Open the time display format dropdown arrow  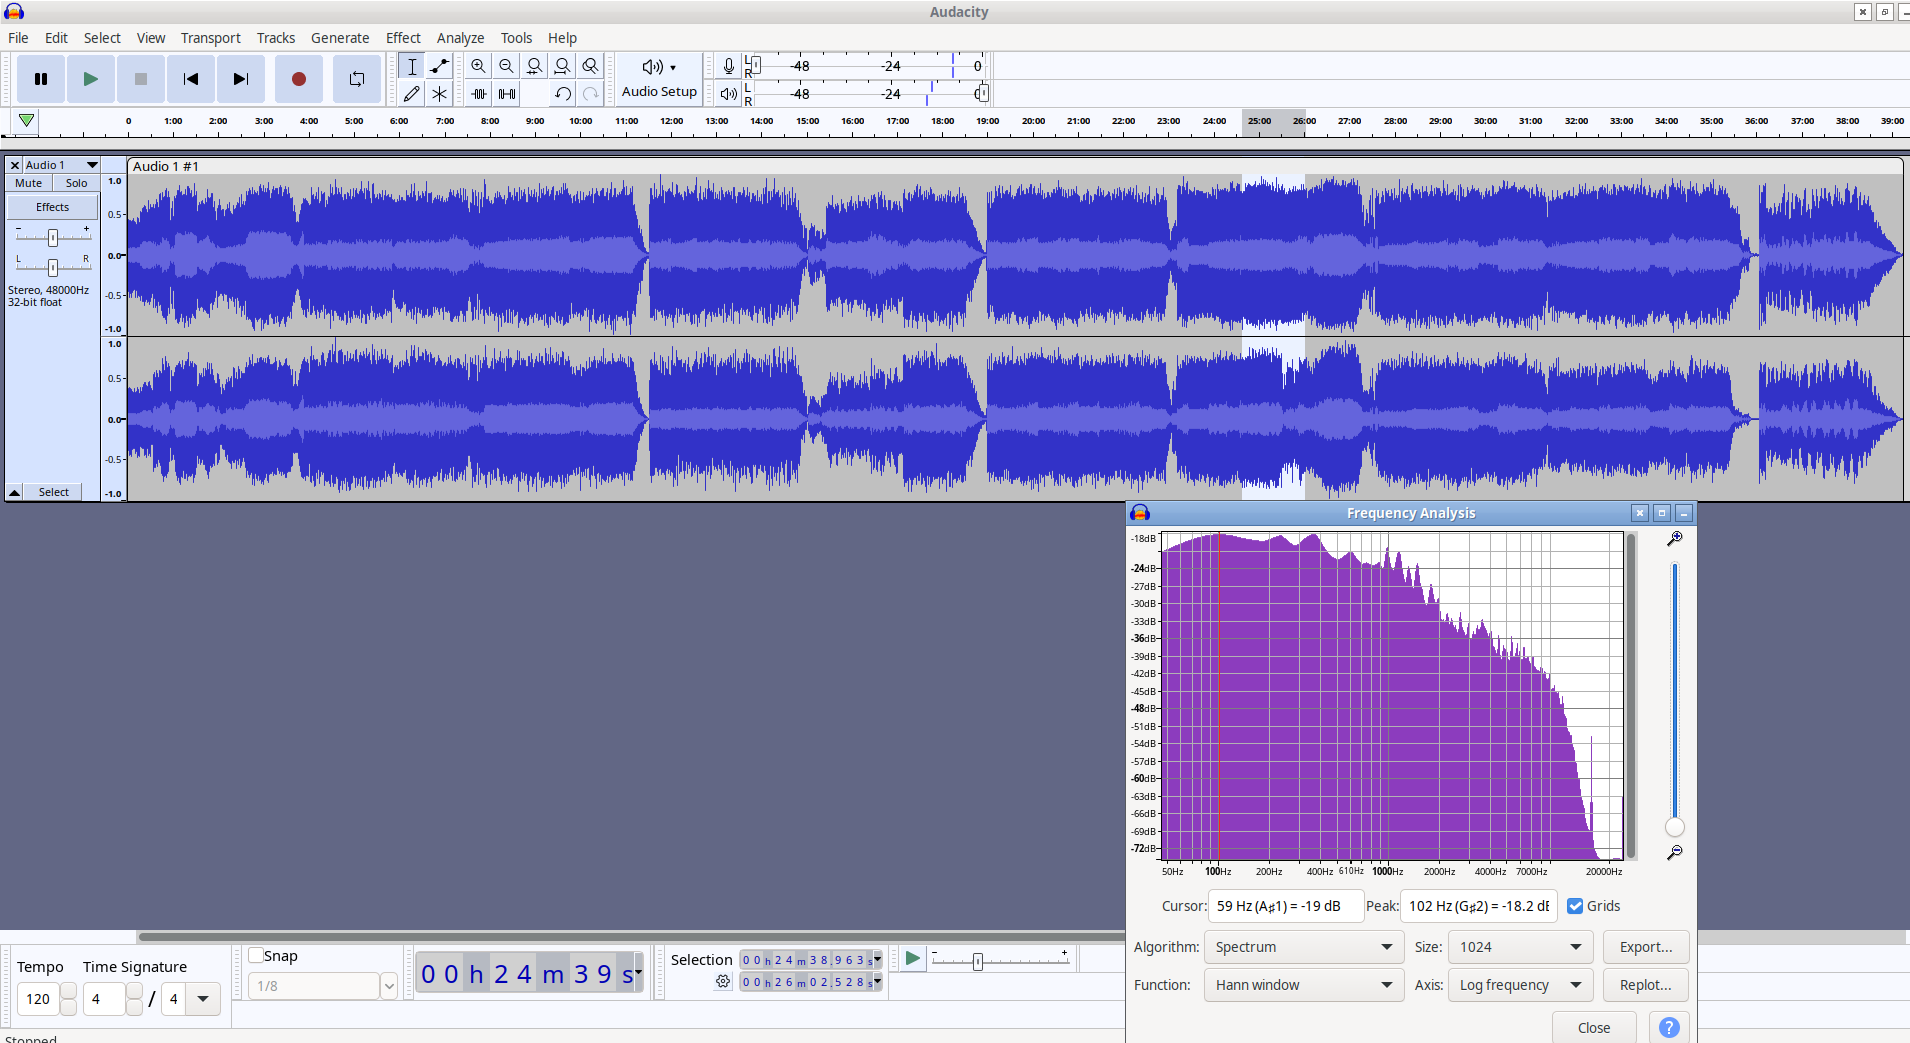tap(639, 972)
